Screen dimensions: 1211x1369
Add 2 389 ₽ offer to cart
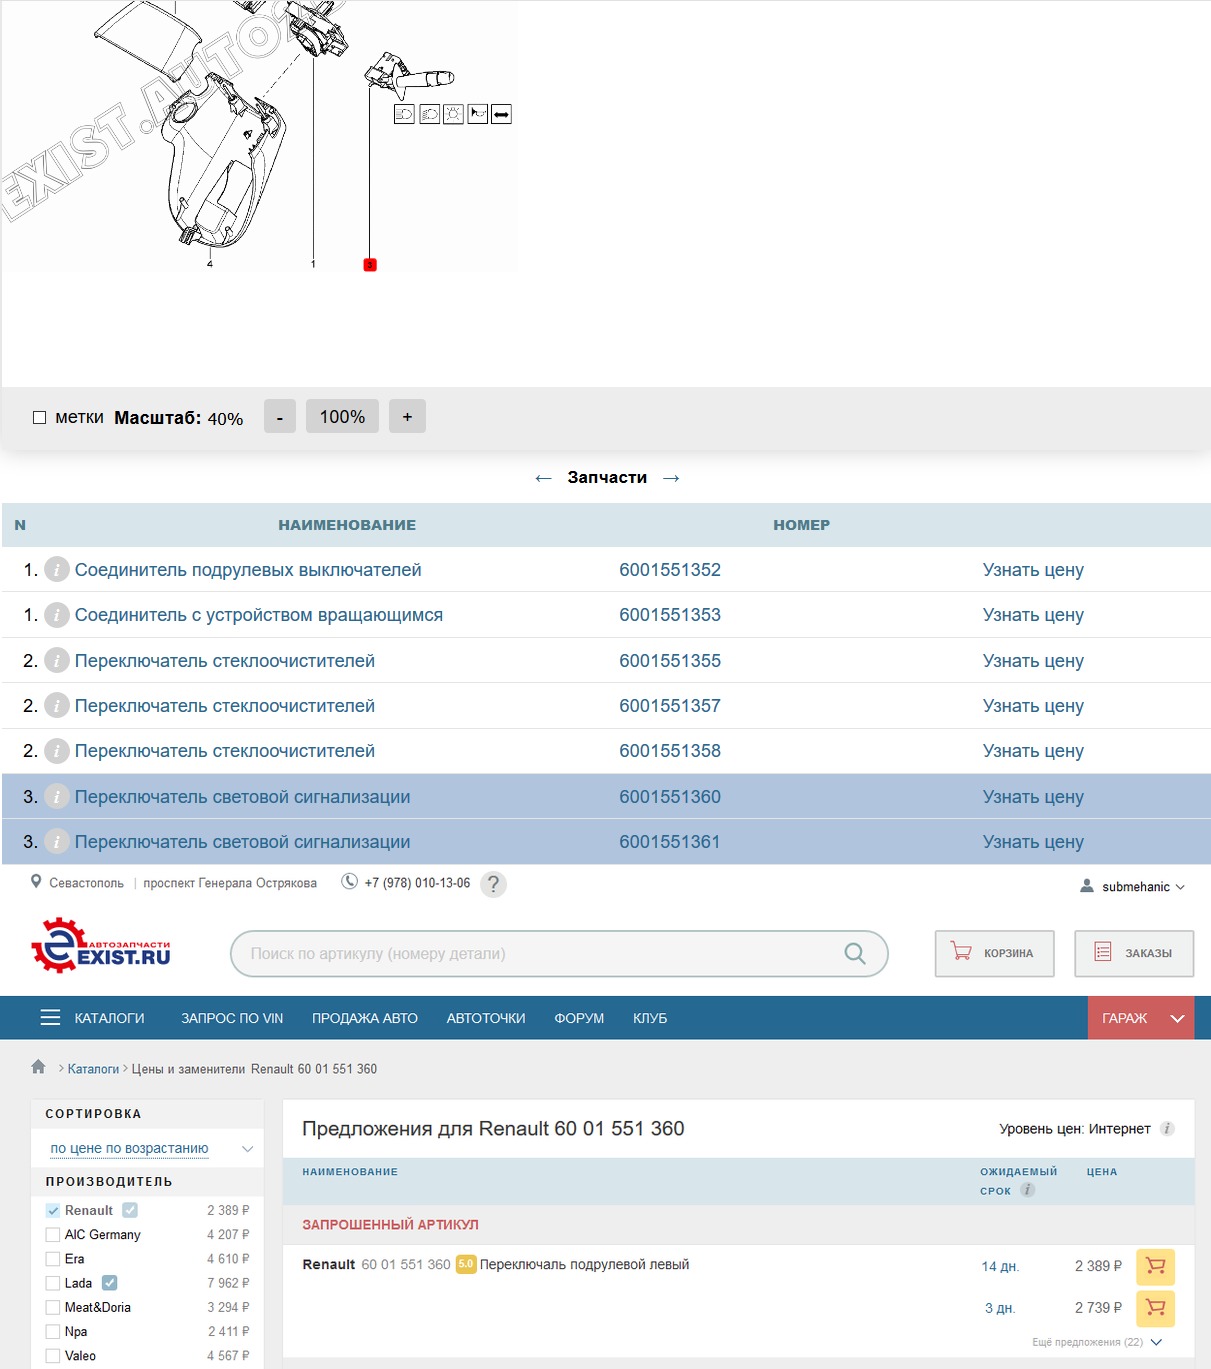(x=1155, y=1266)
